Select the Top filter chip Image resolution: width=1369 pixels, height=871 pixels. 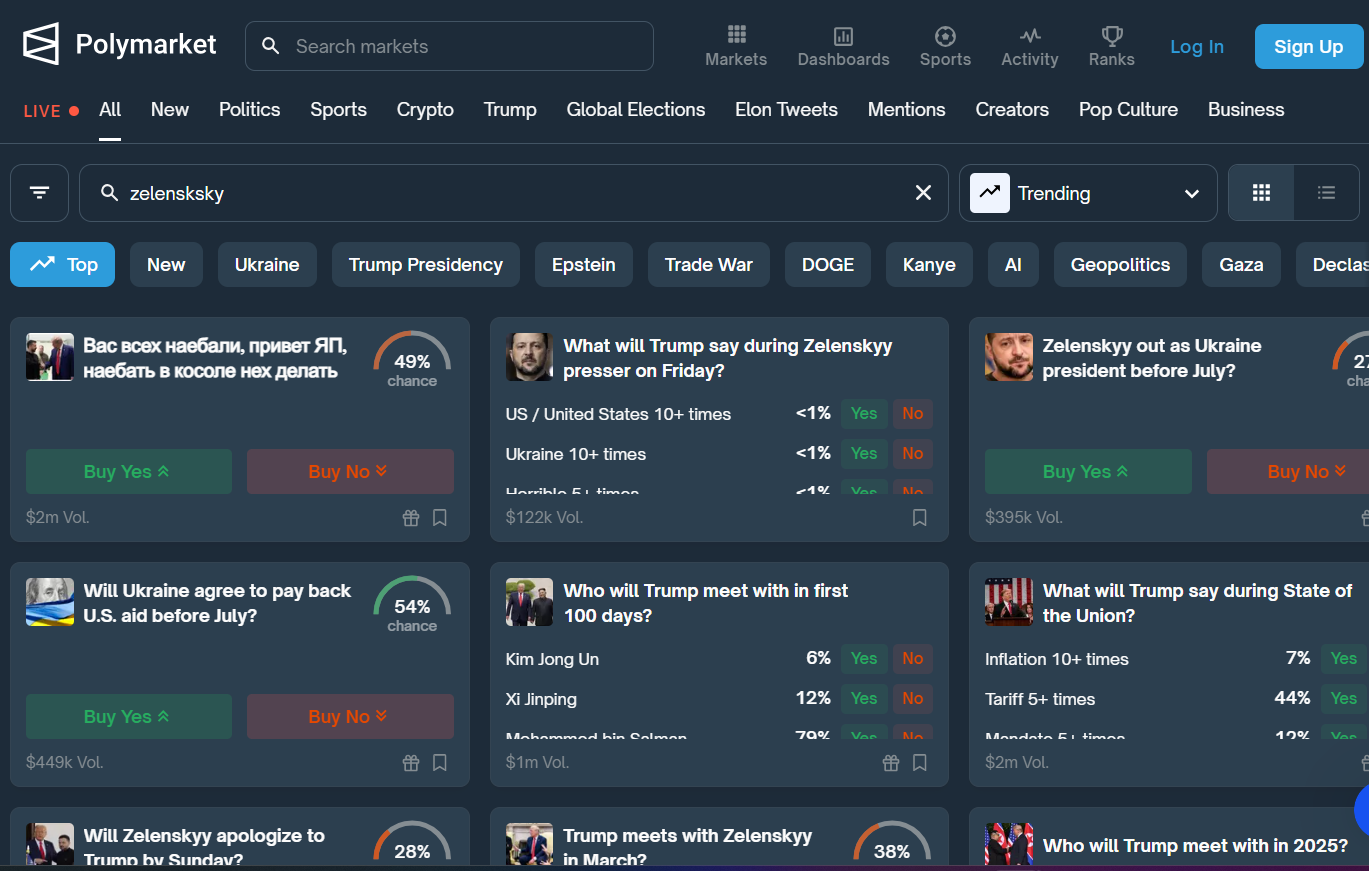click(63, 265)
